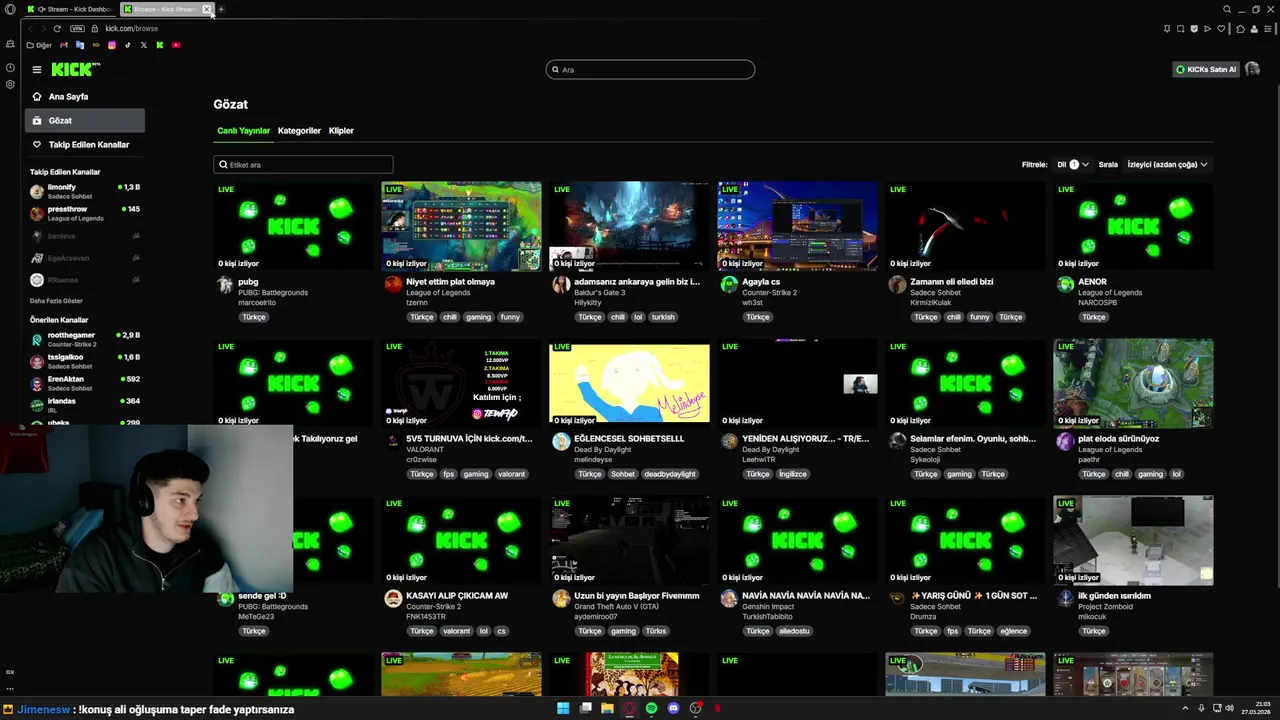Open Agayla cs stream thumbnail
This screenshot has height=720, width=1280.
797,226
